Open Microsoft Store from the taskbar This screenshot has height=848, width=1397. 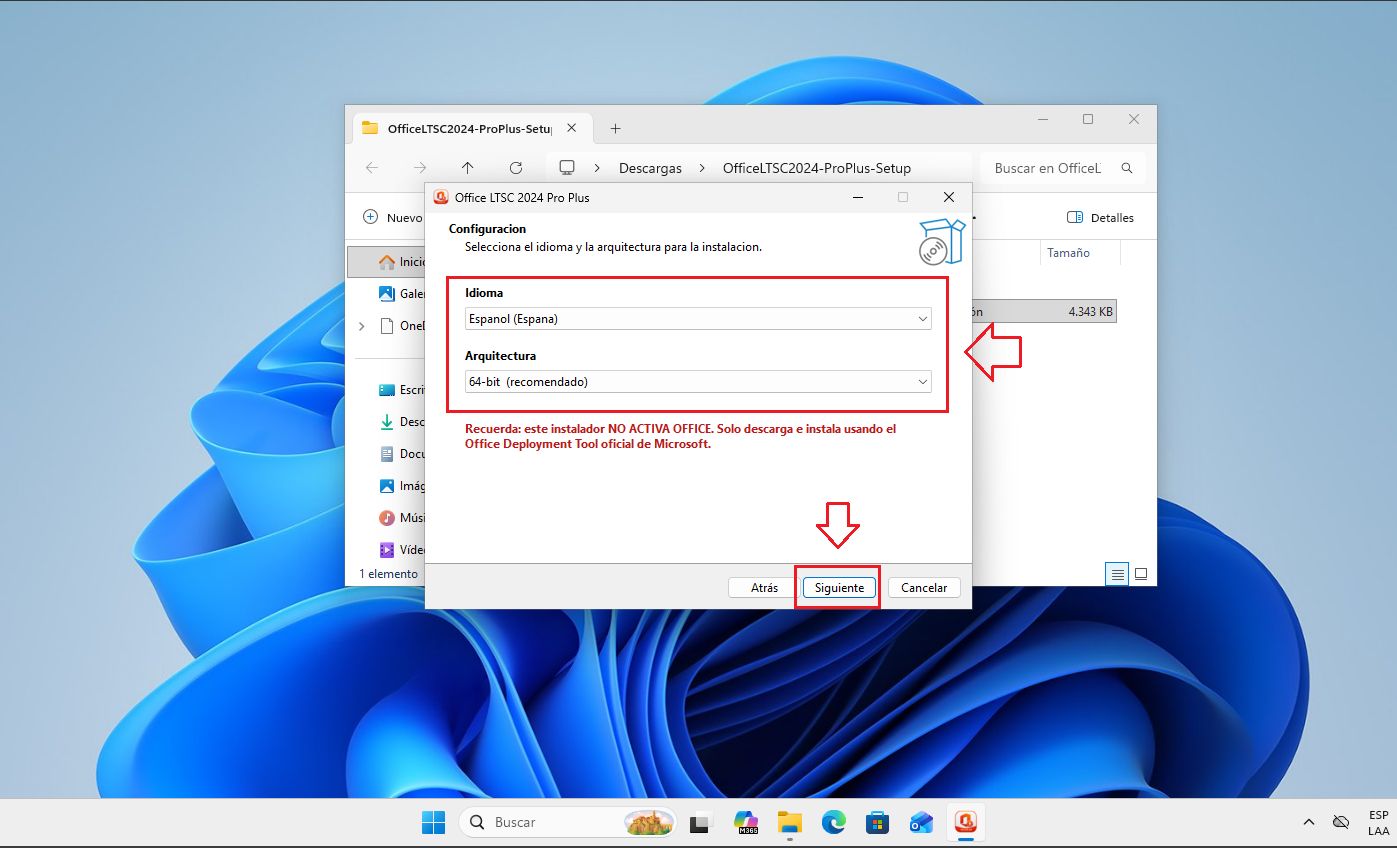tap(878, 822)
